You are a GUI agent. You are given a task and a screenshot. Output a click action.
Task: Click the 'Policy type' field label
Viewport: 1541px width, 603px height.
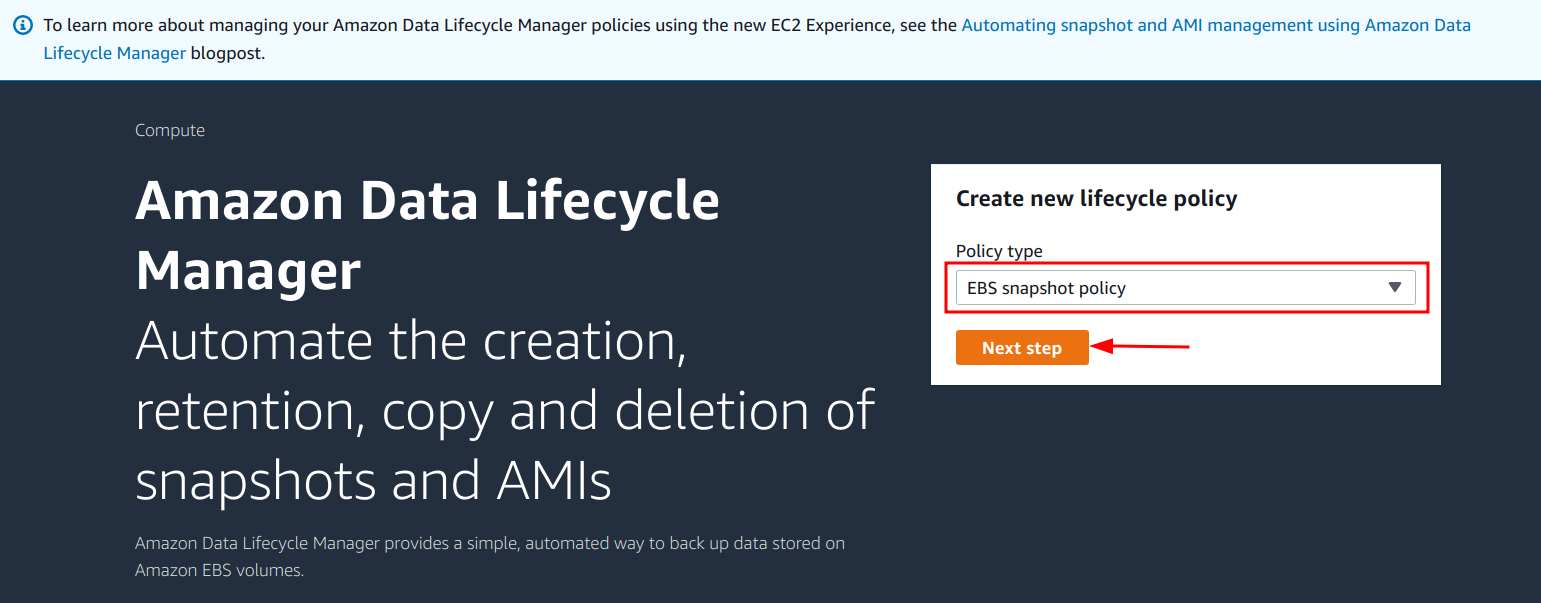point(999,251)
